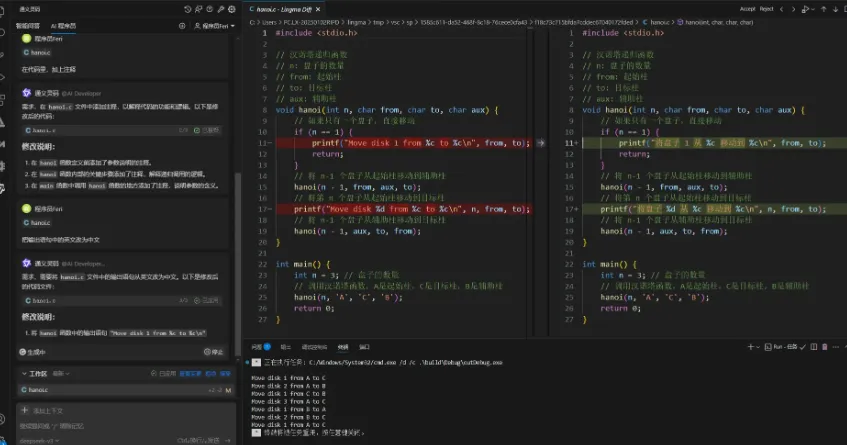The image size is (847, 445).
Task: Open first hanoi.c file chip in chat
Action: pyautogui.click(x=37, y=52)
